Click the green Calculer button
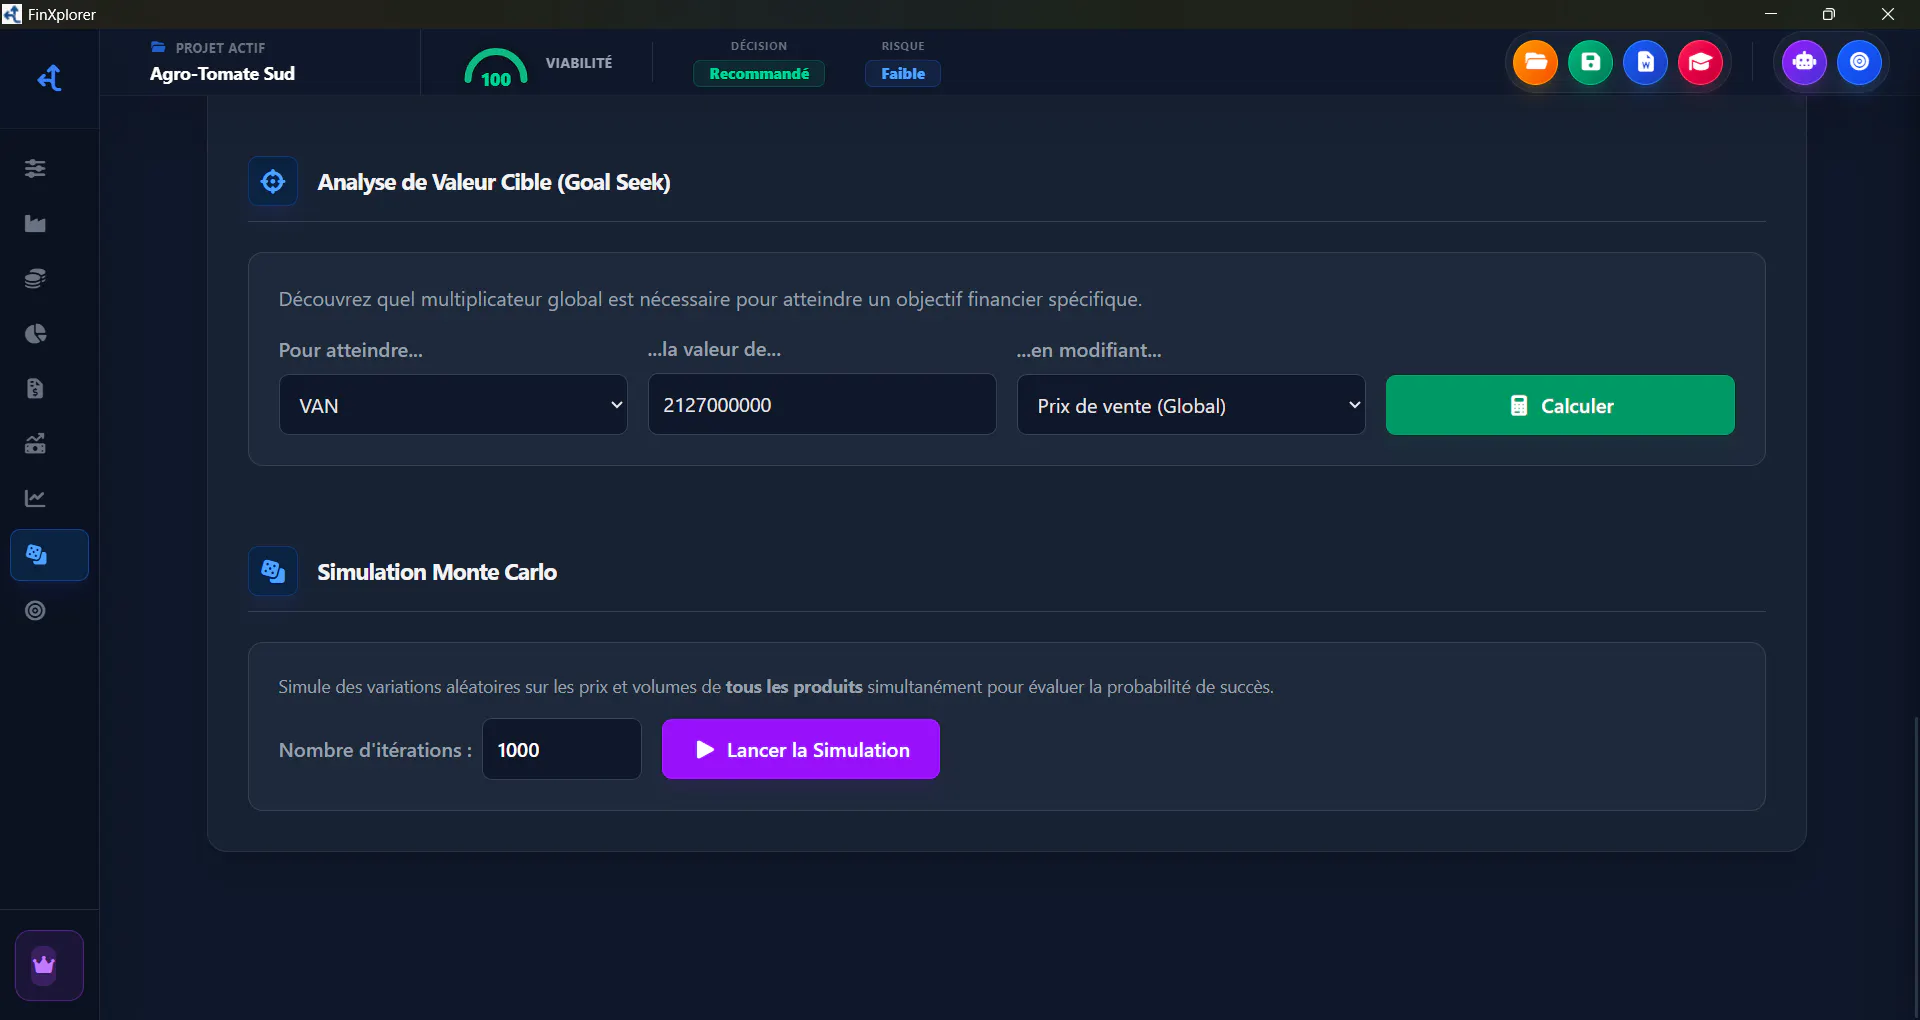1920x1020 pixels. pyautogui.click(x=1560, y=405)
